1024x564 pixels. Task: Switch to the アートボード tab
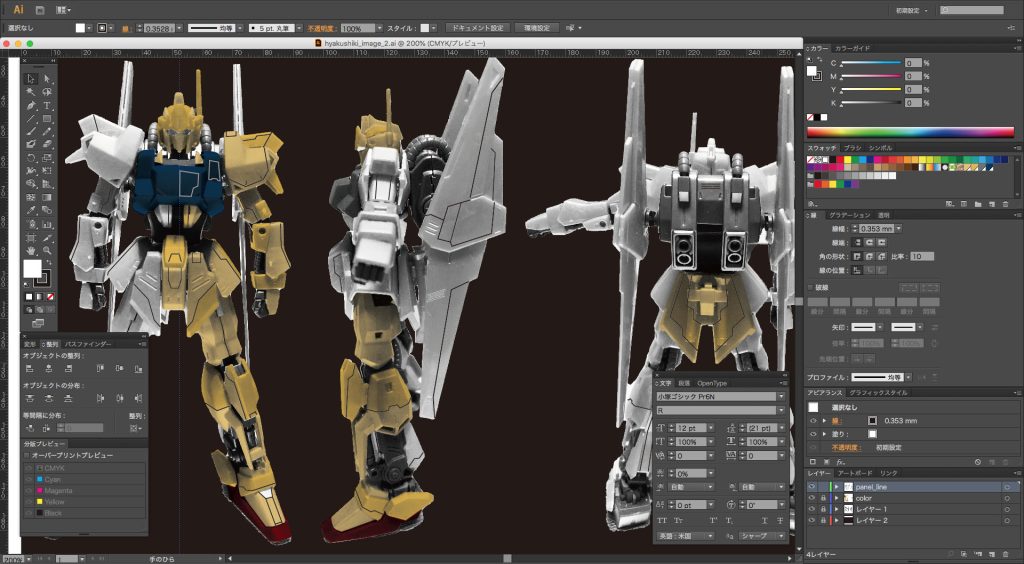click(x=857, y=473)
